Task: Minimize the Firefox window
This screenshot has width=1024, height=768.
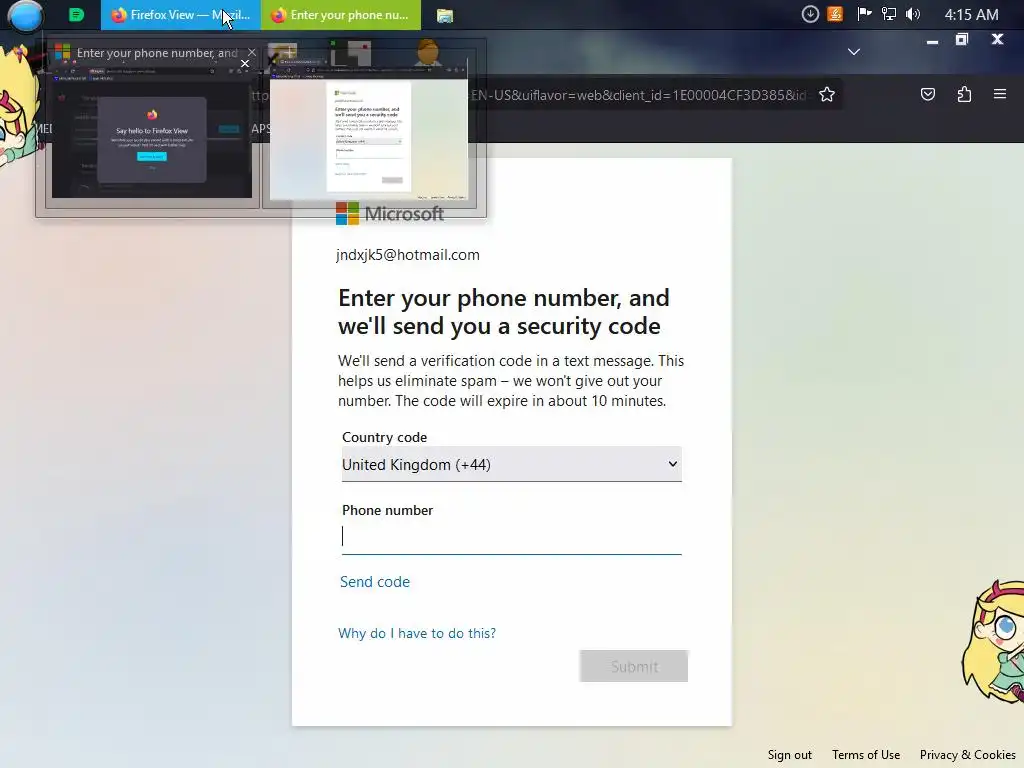Action: (933, 41)
